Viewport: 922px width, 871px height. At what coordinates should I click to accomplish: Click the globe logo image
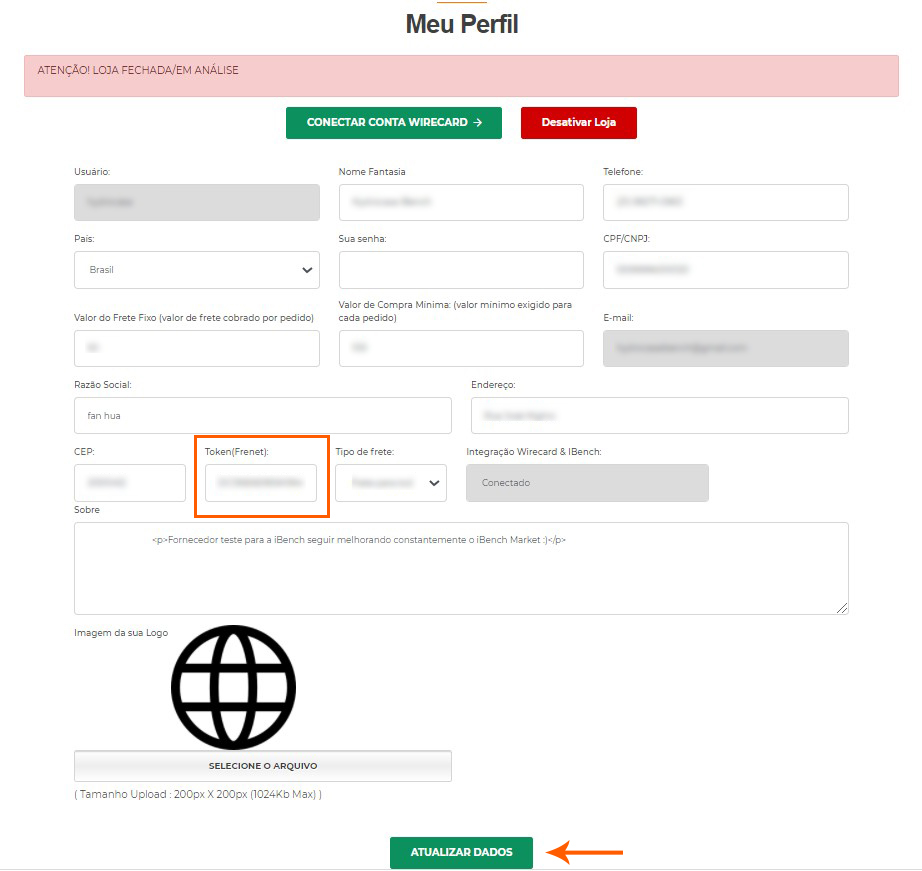point(233,687)
